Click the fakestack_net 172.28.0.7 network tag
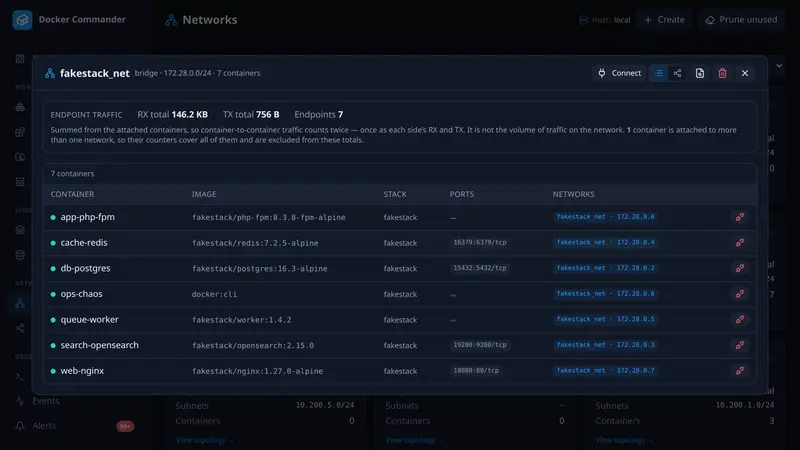The image size is (800, 450). coord(606,371)
